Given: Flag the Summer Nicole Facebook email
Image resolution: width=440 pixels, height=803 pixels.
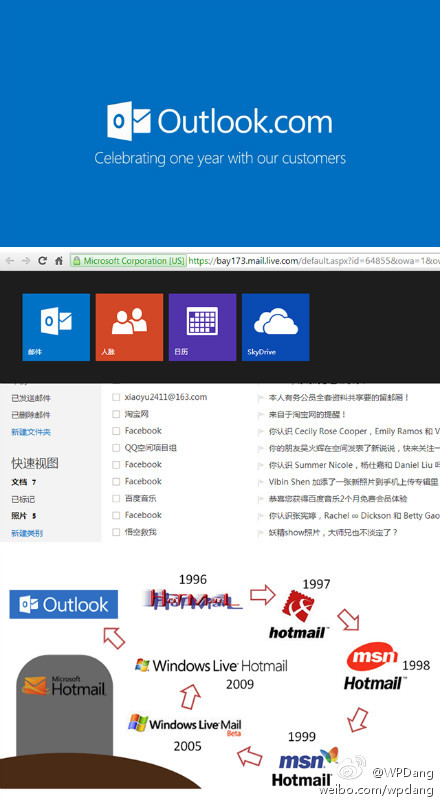Looking at the screenshot, I should click(x=261, y=466).
